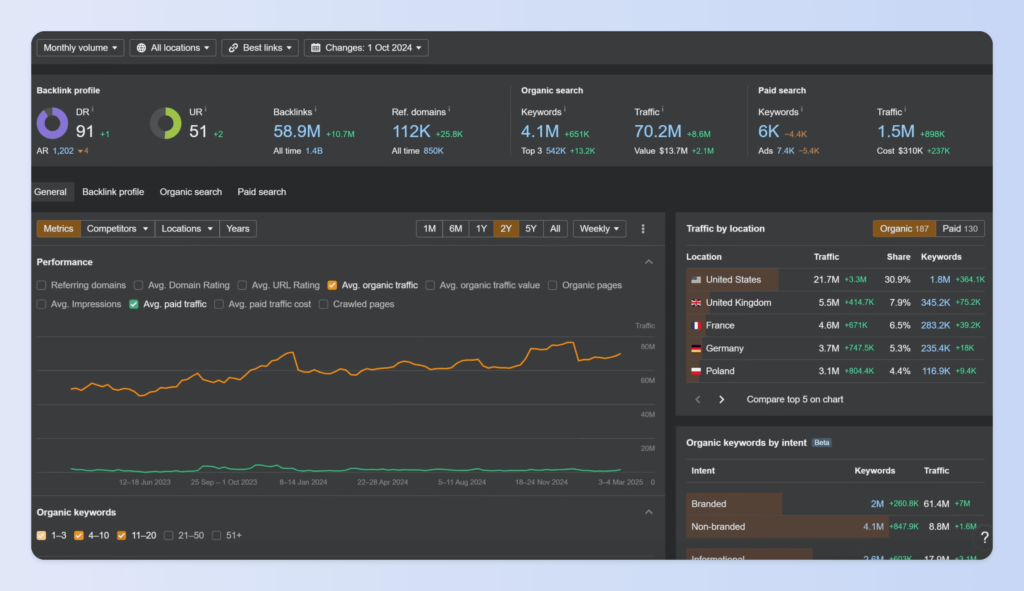Viewport: 1024px width, 591px height.
Task: Uncheck Avg. organic traffic checkbox
Action: [x=333, y=285]
